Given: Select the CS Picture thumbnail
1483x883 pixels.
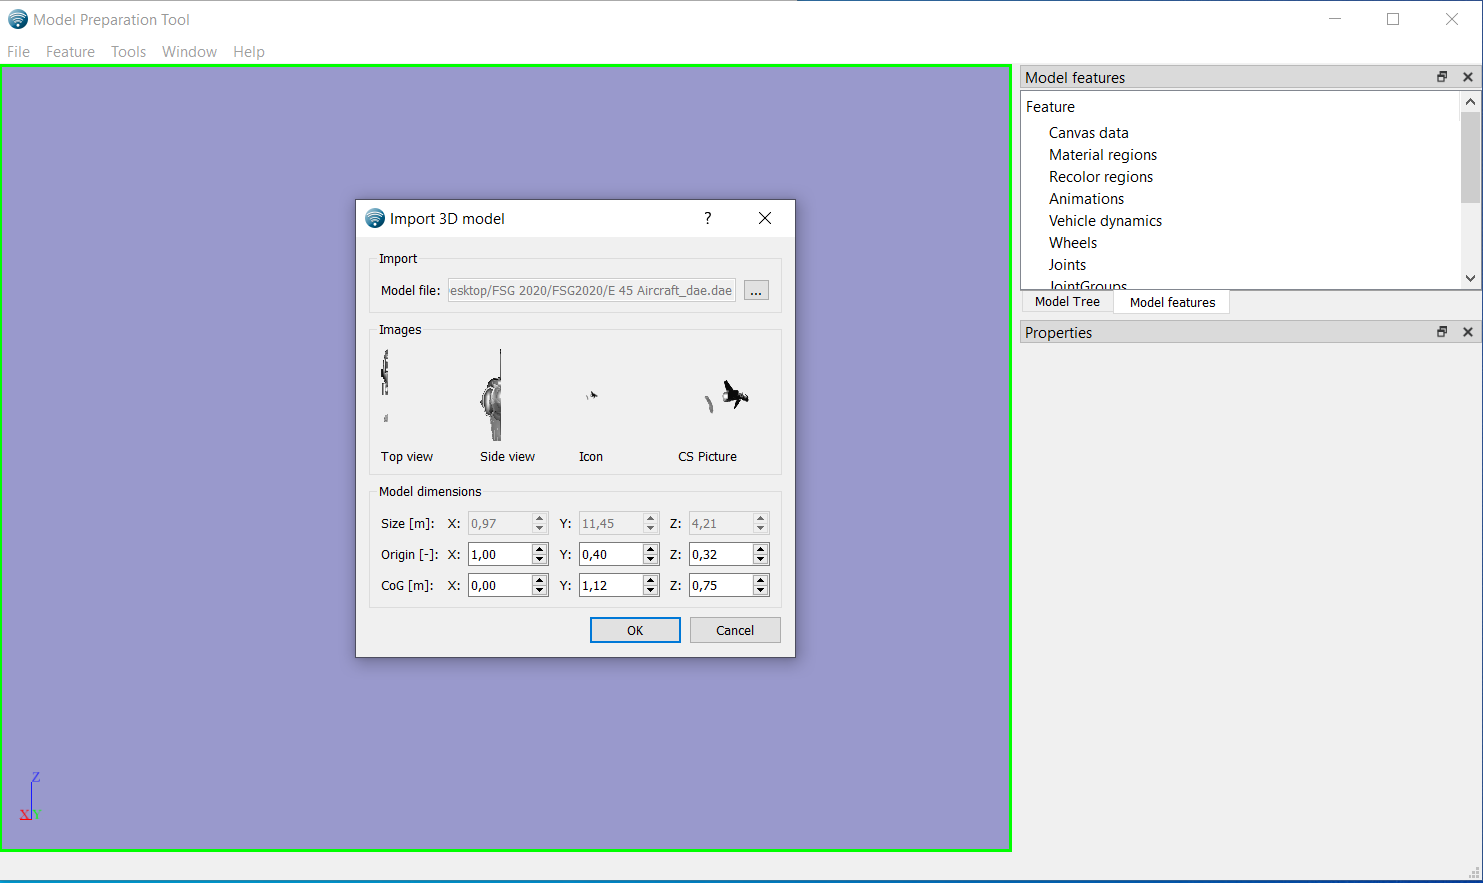Looking at the screenshot, I should click(x=727, y=396).
